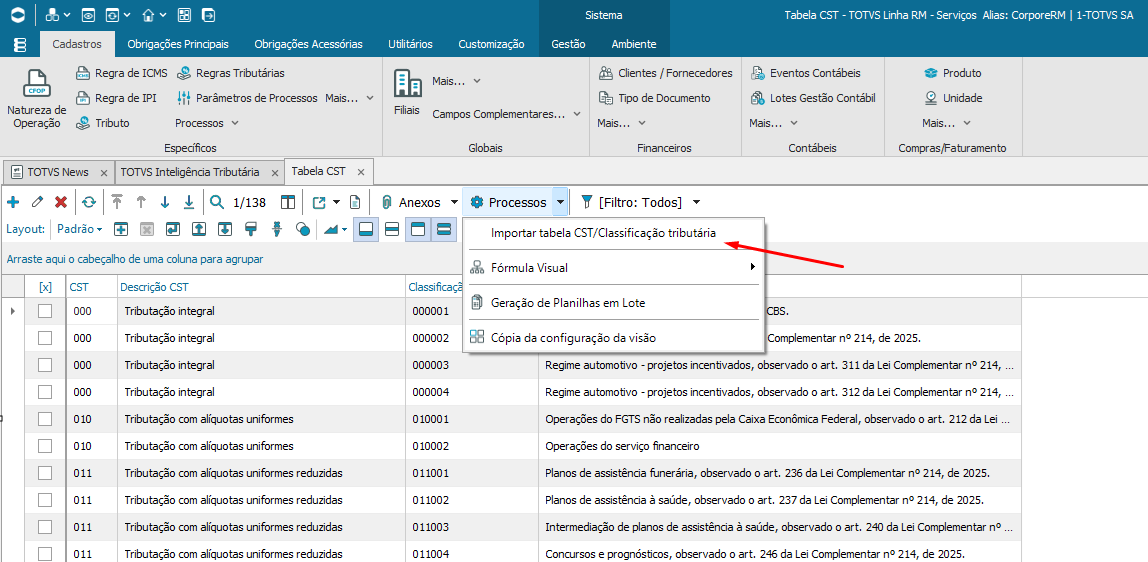Open the [Filtro: Todos] dropdown arrow
This screenshot has height=562, width=1148.
(696, 202)
